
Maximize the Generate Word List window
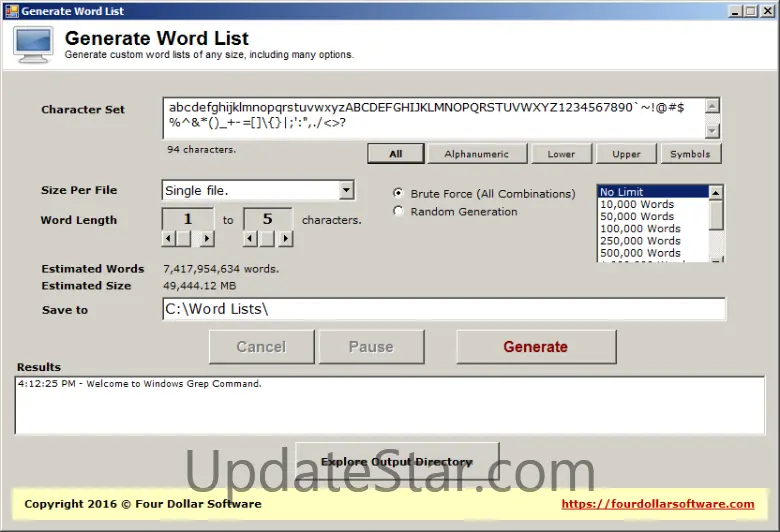(751, 11)
